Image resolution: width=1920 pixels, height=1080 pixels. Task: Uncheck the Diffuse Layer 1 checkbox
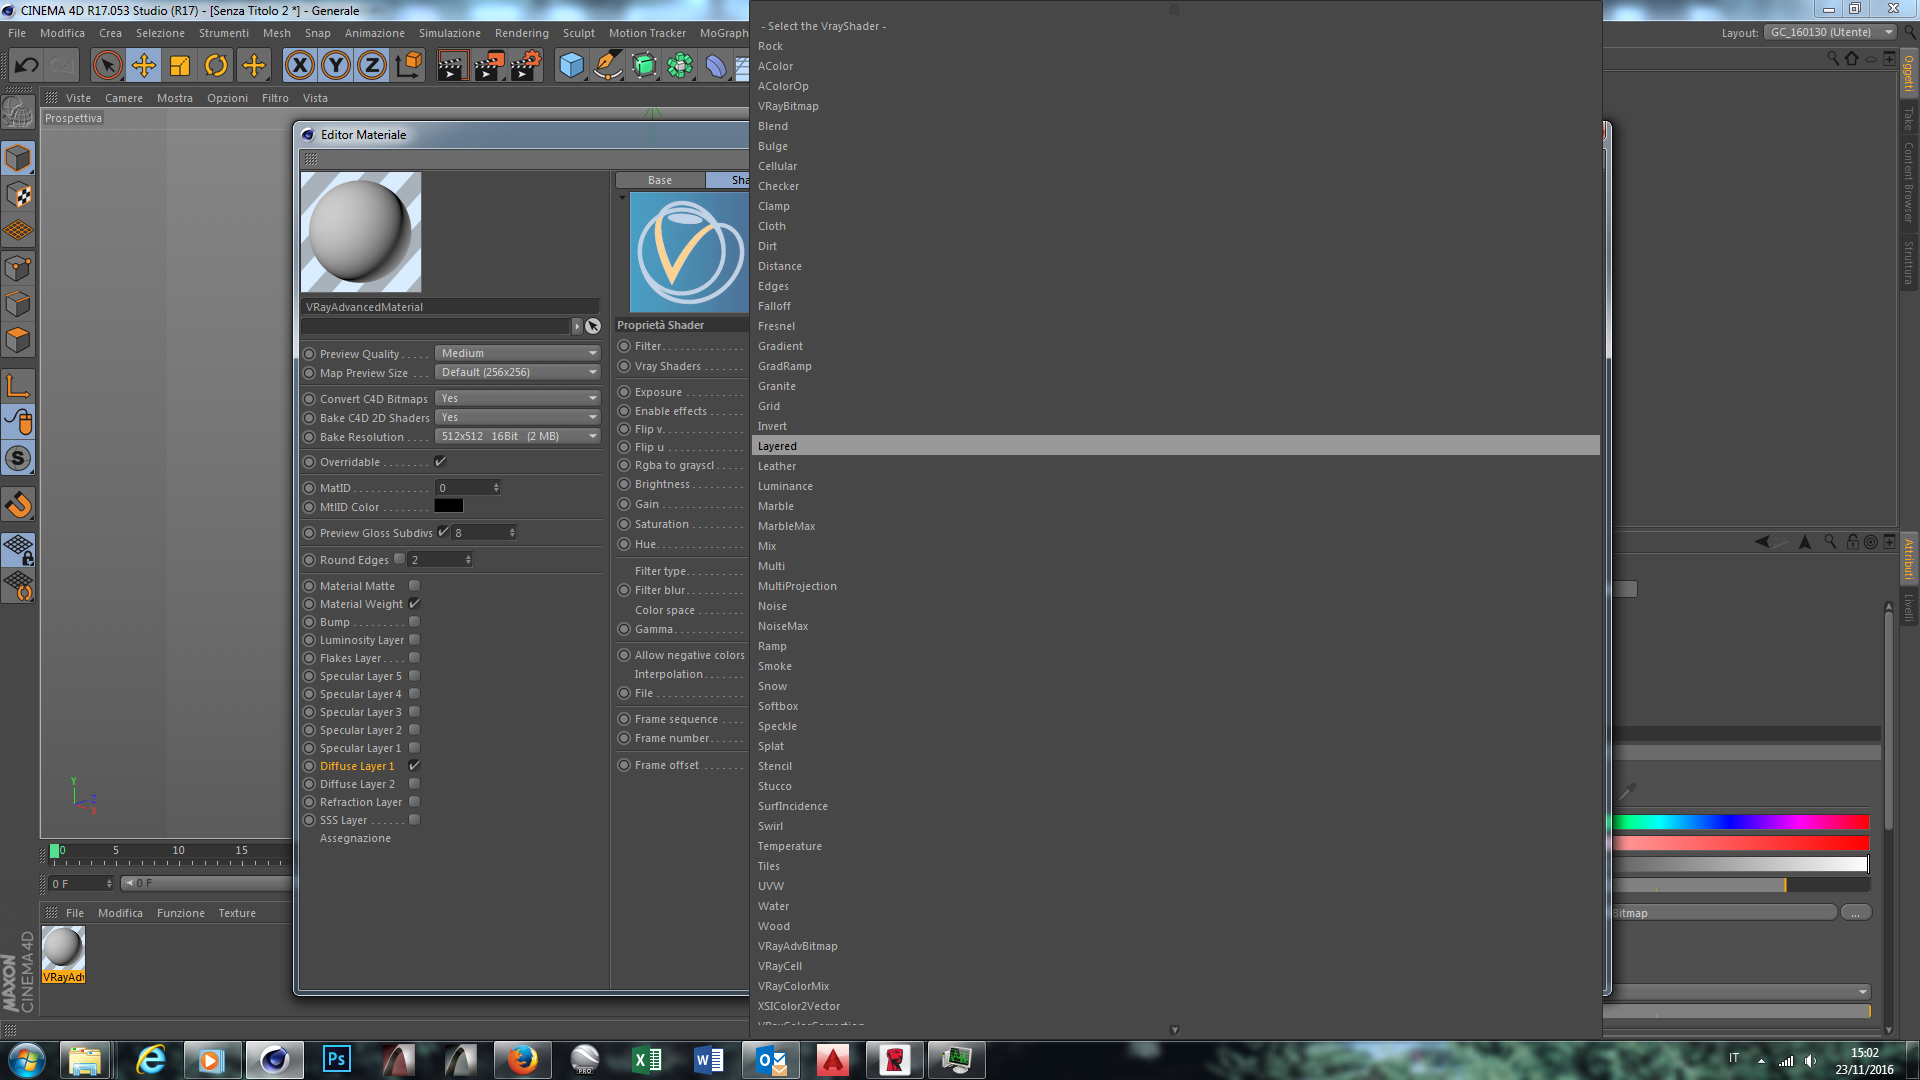(x=414, y=766)
